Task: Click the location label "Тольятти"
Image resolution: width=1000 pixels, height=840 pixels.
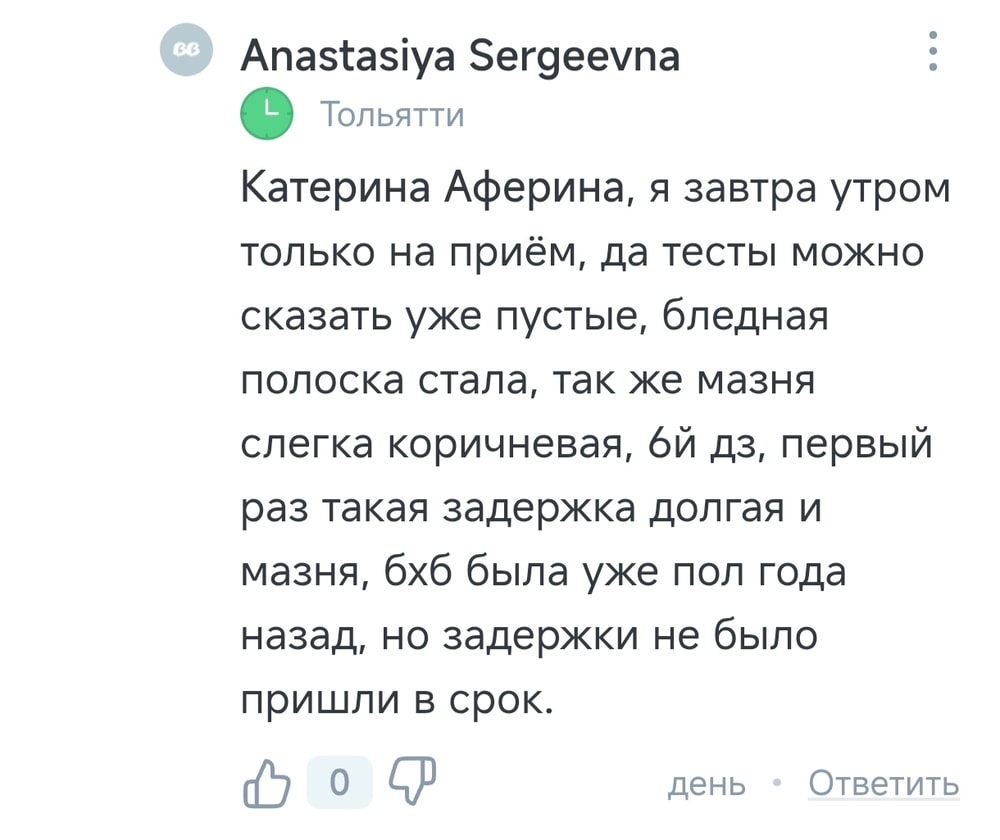Action: pyautogui.click(x=393, y=113)
